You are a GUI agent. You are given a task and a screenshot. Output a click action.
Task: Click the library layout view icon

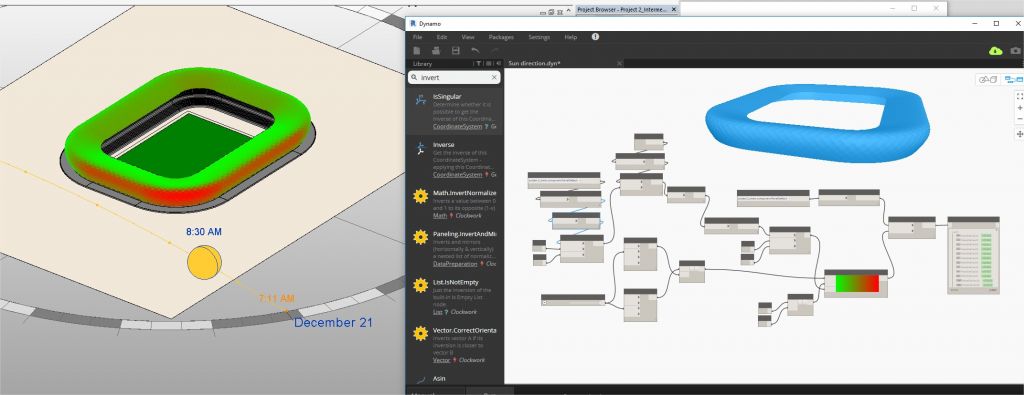pyautogui.click(x=488, y=63)
